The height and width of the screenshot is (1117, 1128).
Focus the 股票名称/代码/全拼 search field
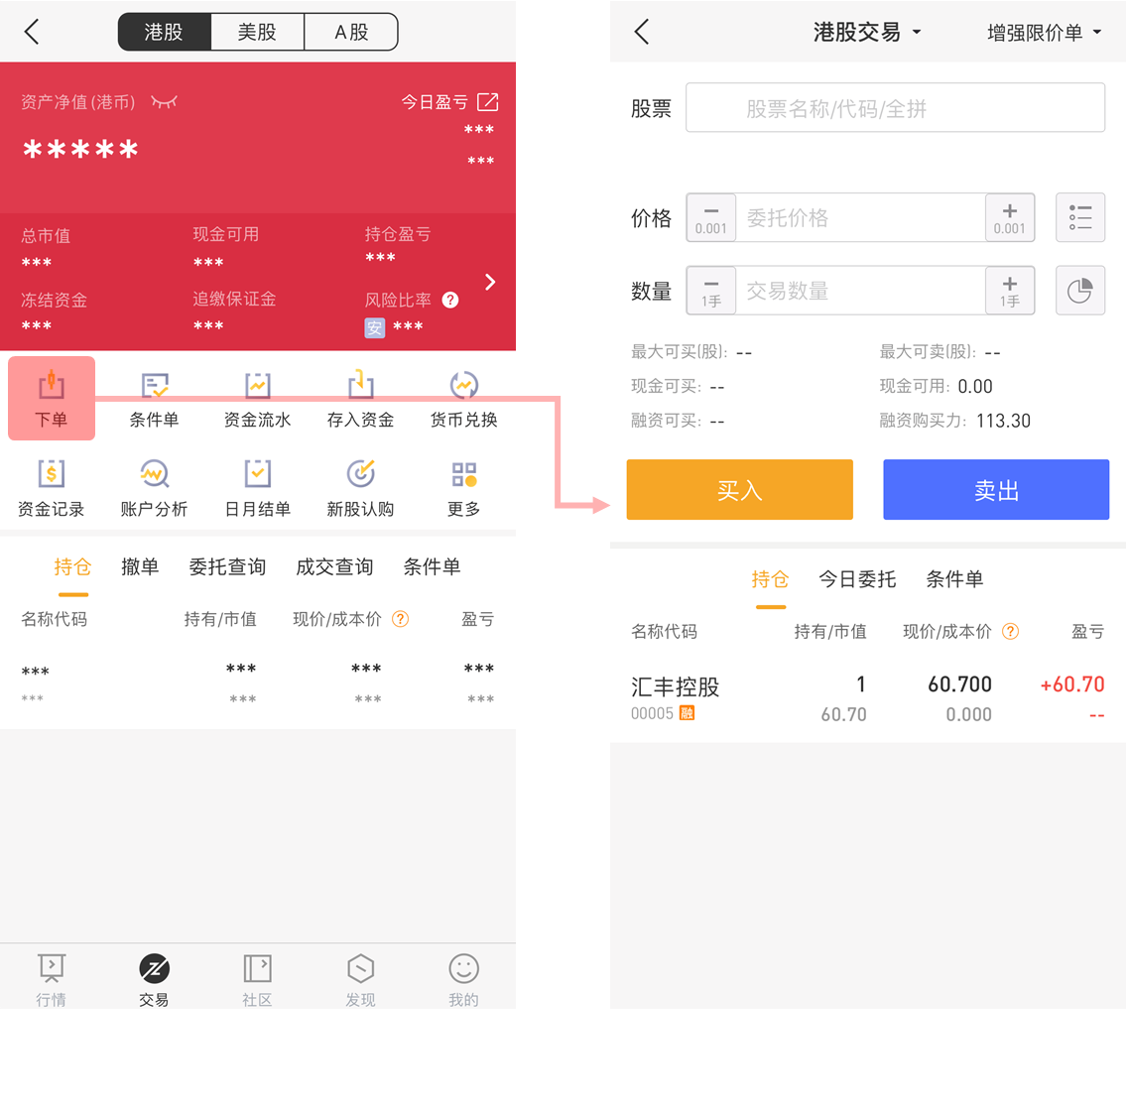pyautogui.click(x=895, y=108)
